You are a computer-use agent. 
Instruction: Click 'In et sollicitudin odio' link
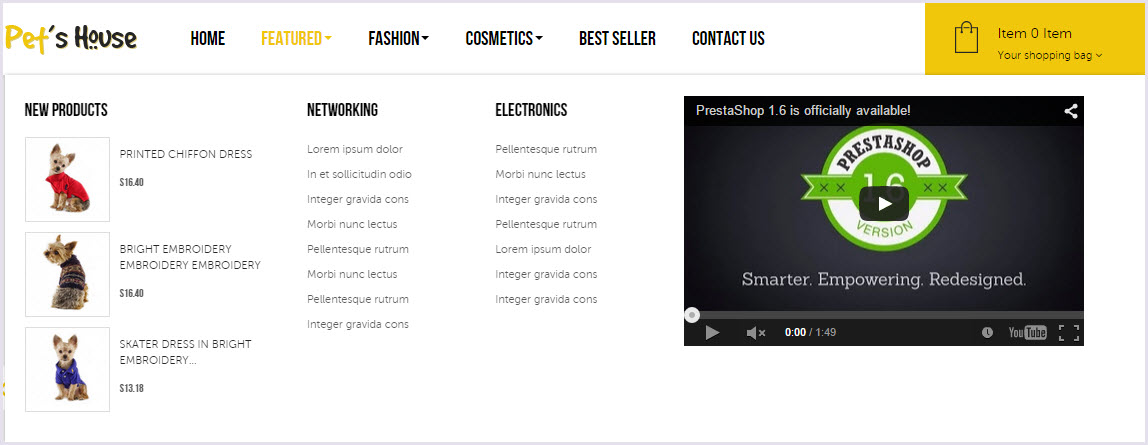[359, 174]
